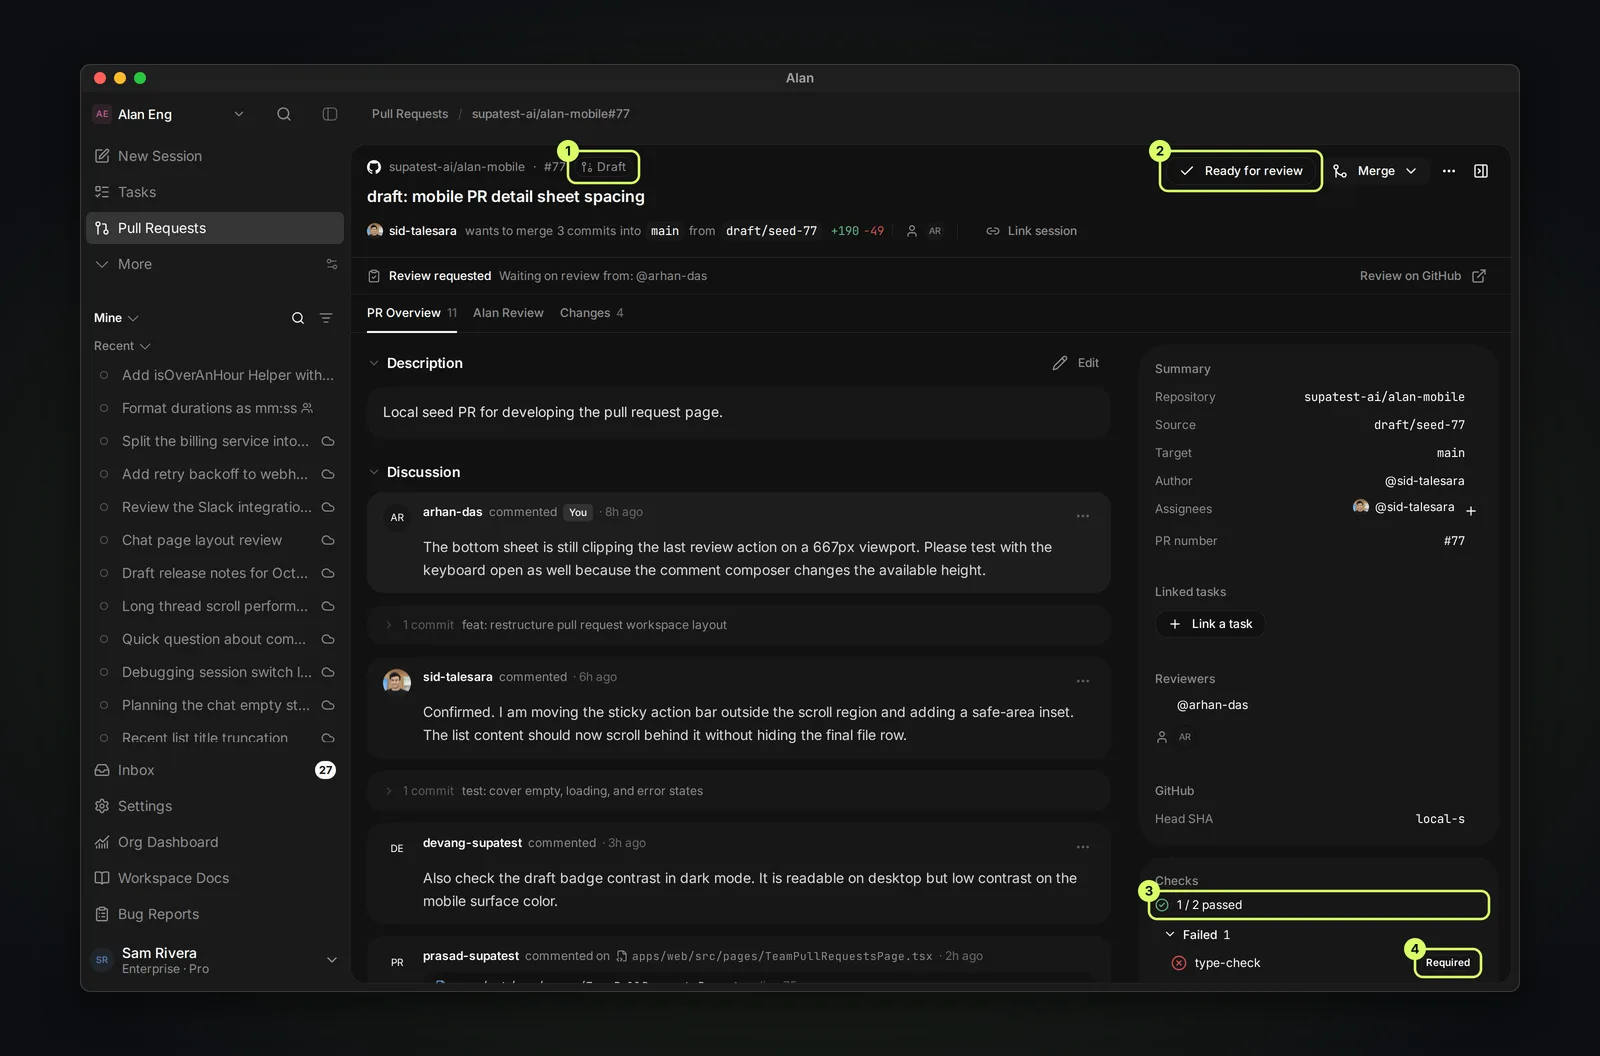Open the ellipsis menu on devang-supatest comment
This screenshot has width=1600, height=1056.
1083,847
